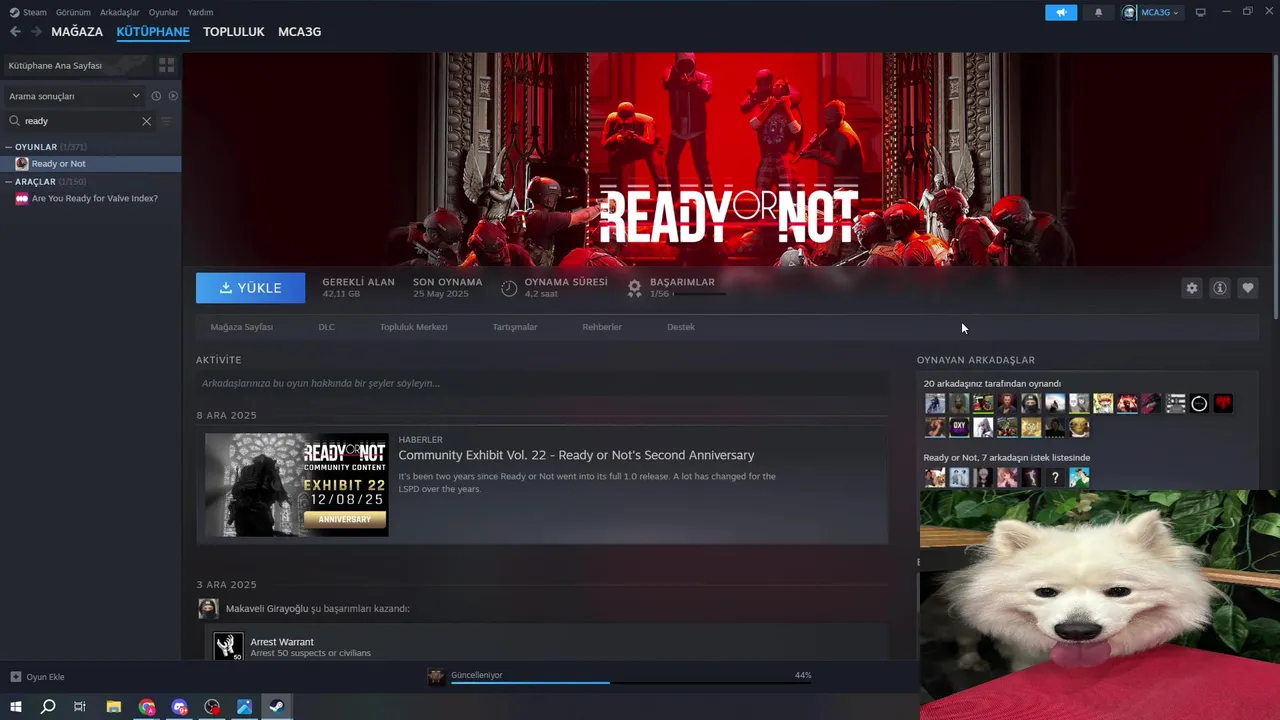Click the Oyun Ekle plus icon
The width and height of the screenshot is (1280, 720).
pyautogui.click(x=15, y=677)
